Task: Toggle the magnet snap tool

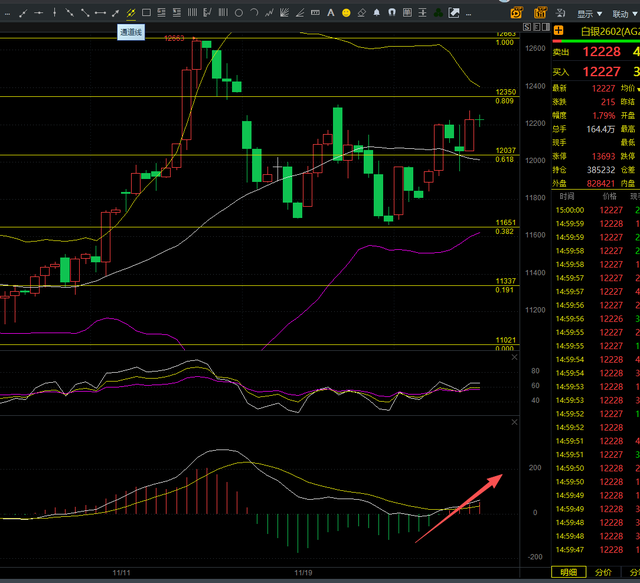Action: (392, 13)
